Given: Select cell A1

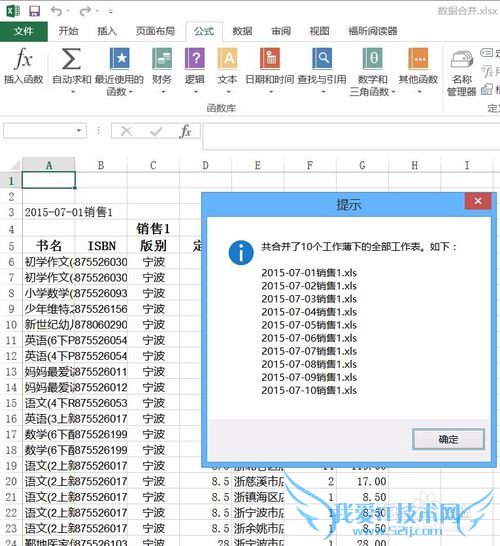Looking at the screenshot, I should coord(49,180).
